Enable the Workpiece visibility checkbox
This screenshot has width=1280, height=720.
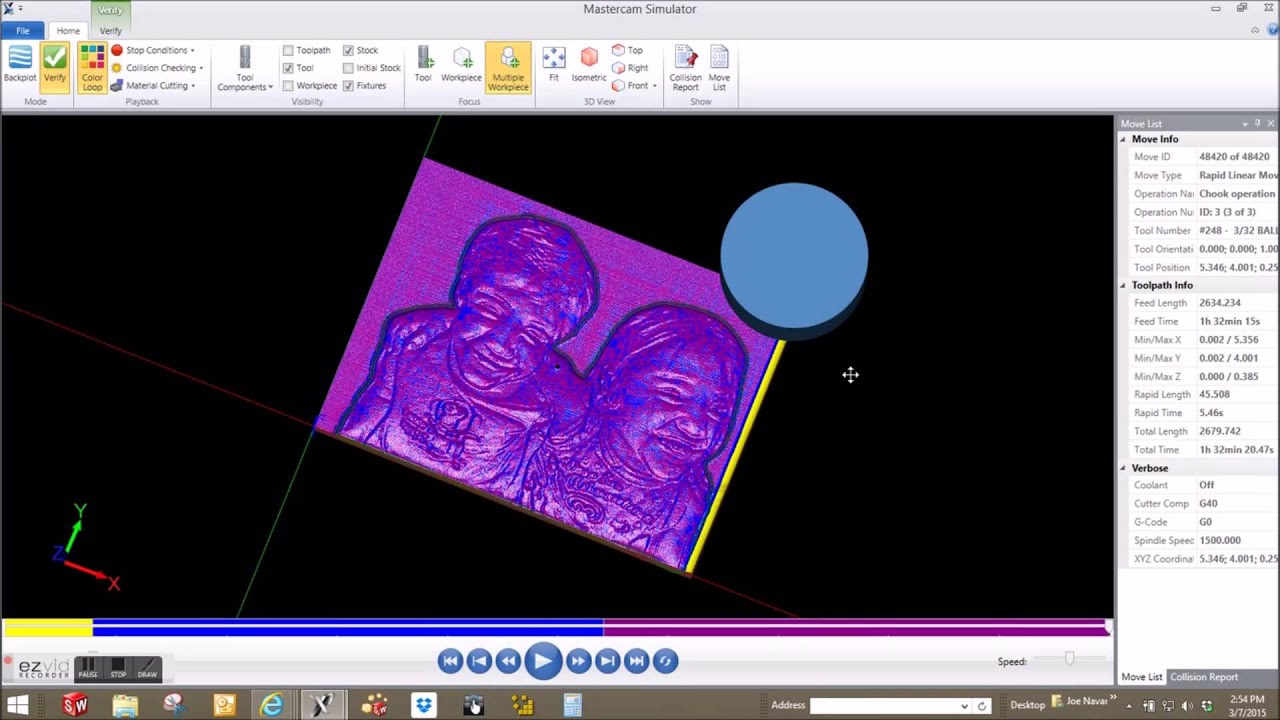[288, 86]
